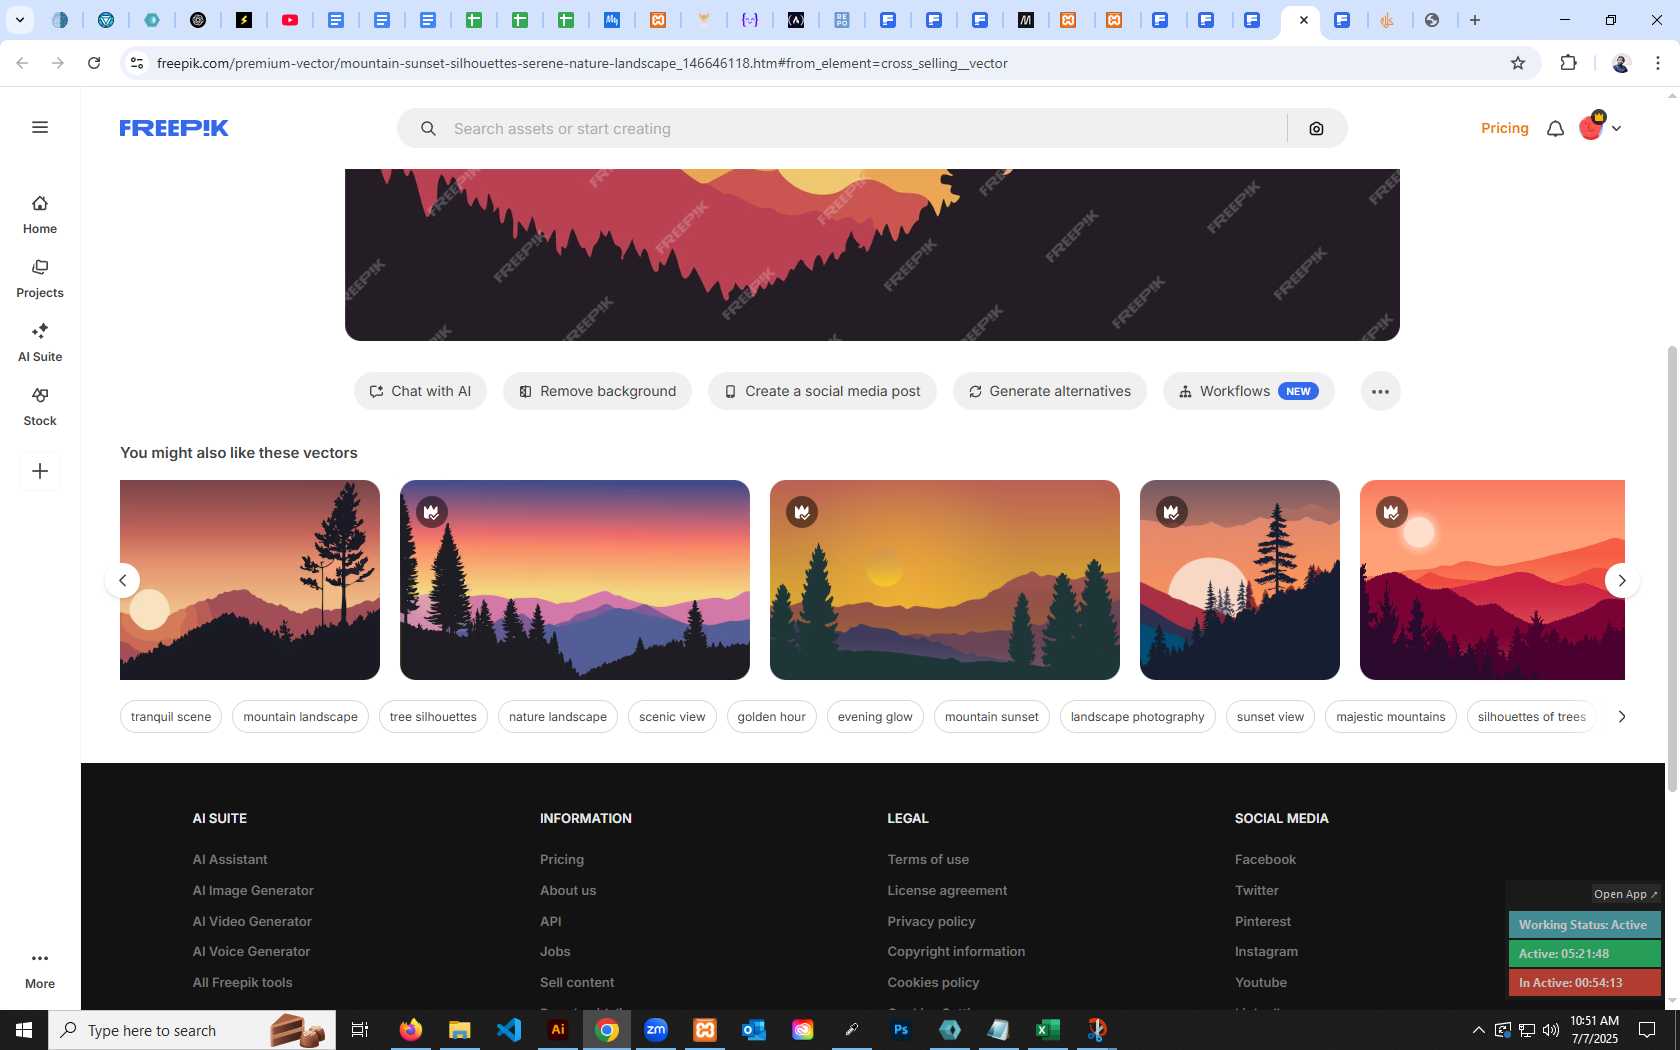The height and width of the screenshot is (1050, 1680).
Task: Open Facebook social media link
Action: pyautogui.click(x=1265, y=859)
